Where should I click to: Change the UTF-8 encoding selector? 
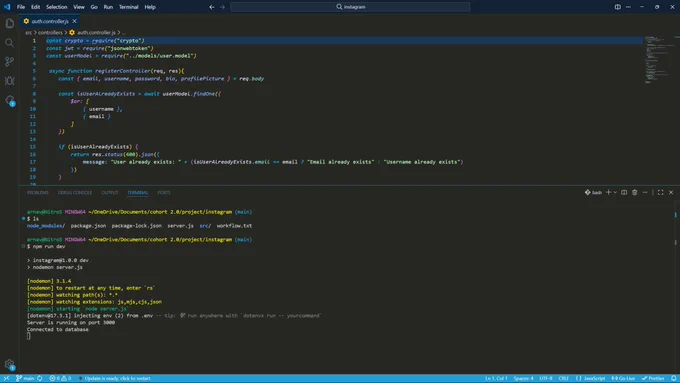546,378
